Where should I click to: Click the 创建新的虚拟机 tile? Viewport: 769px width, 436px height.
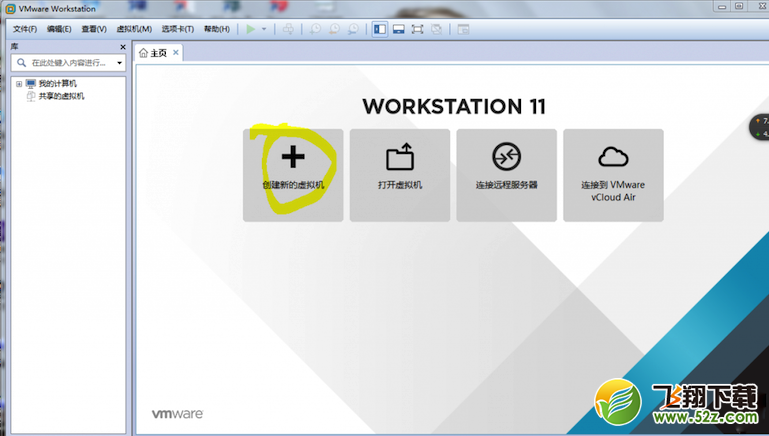[293, 175]
